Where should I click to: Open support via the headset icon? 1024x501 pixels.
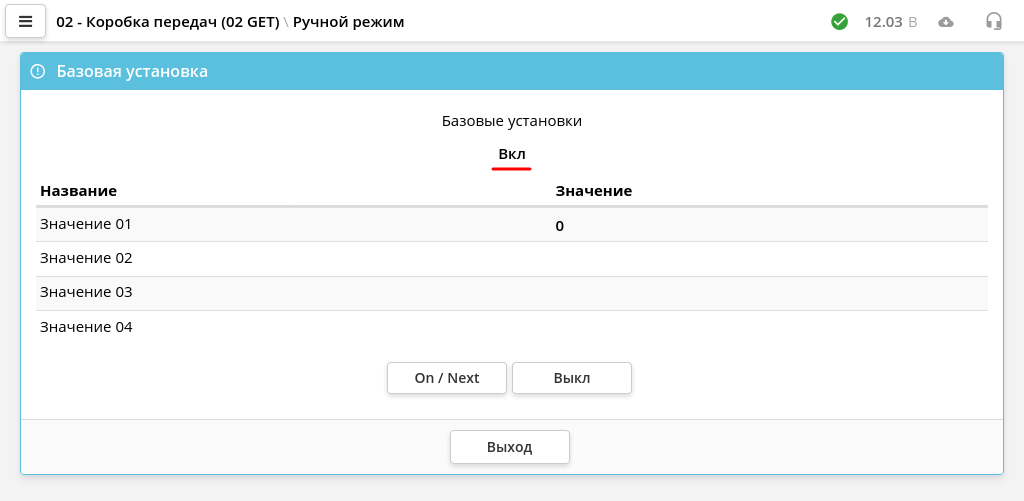pos(993,22)
